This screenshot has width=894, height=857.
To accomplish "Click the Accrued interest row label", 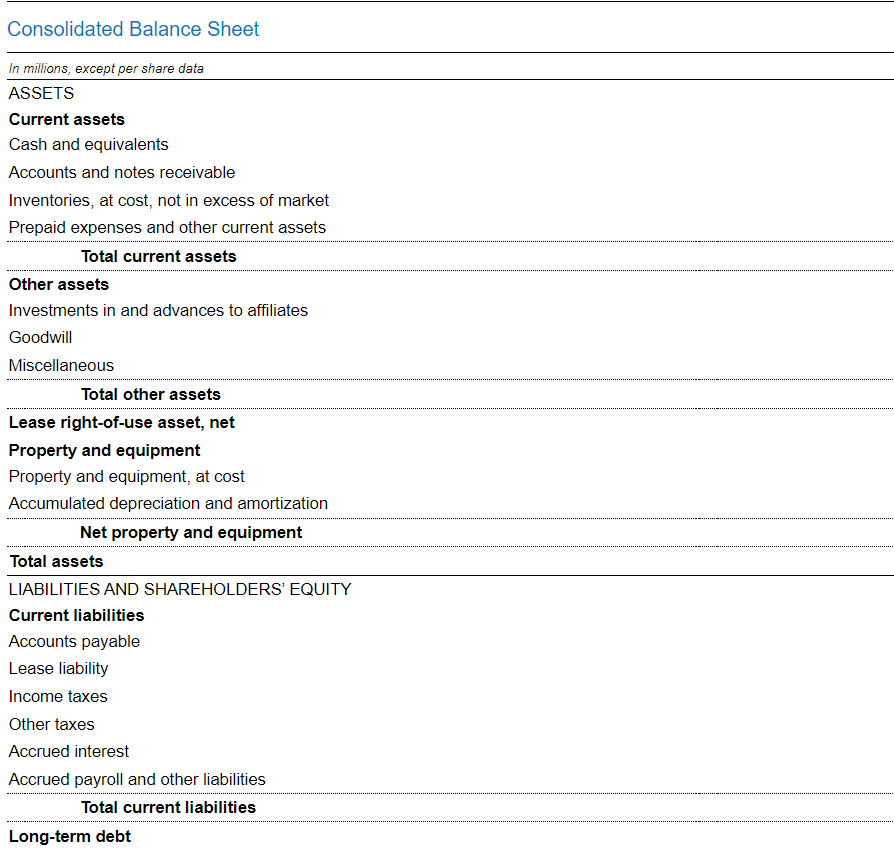I will 69,752.
